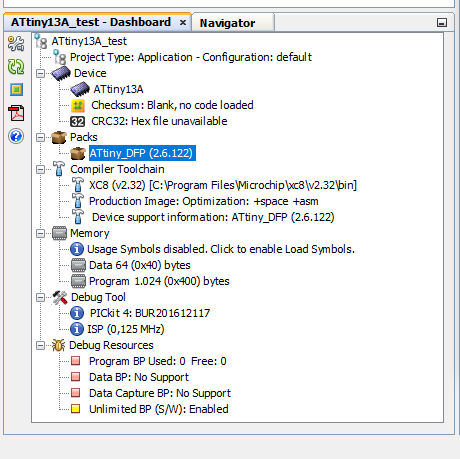Click the 'Compiler Toolchain' label text

117,169
